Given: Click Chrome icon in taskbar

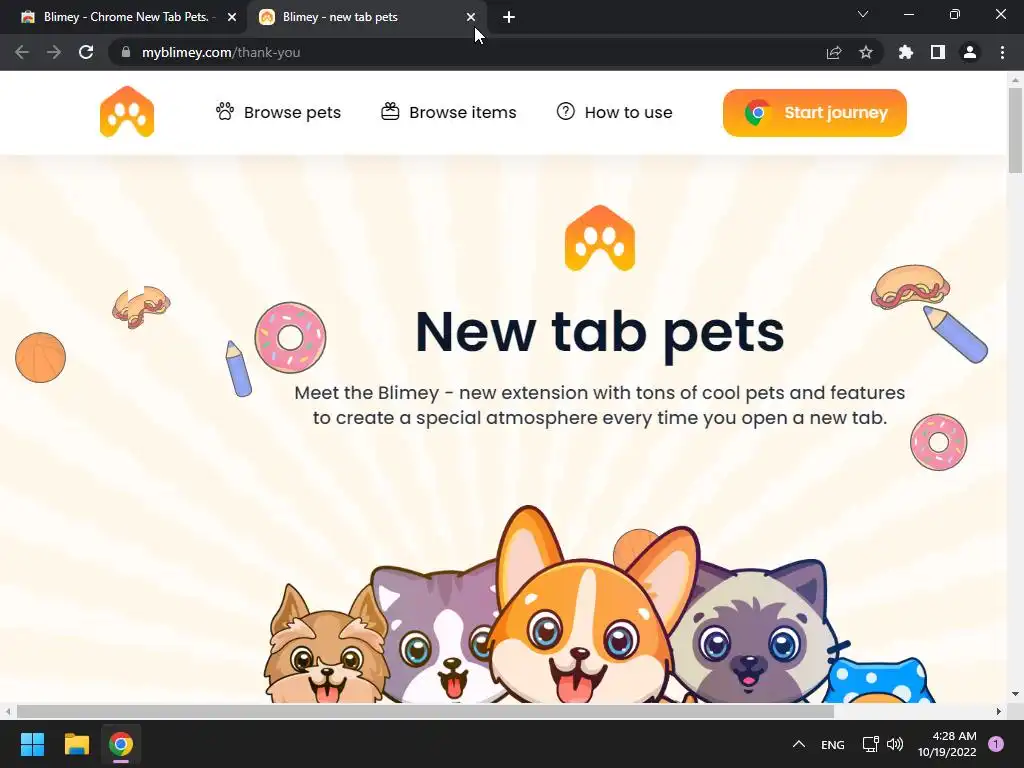Looking at the screenshot, I should coord(120,744).
